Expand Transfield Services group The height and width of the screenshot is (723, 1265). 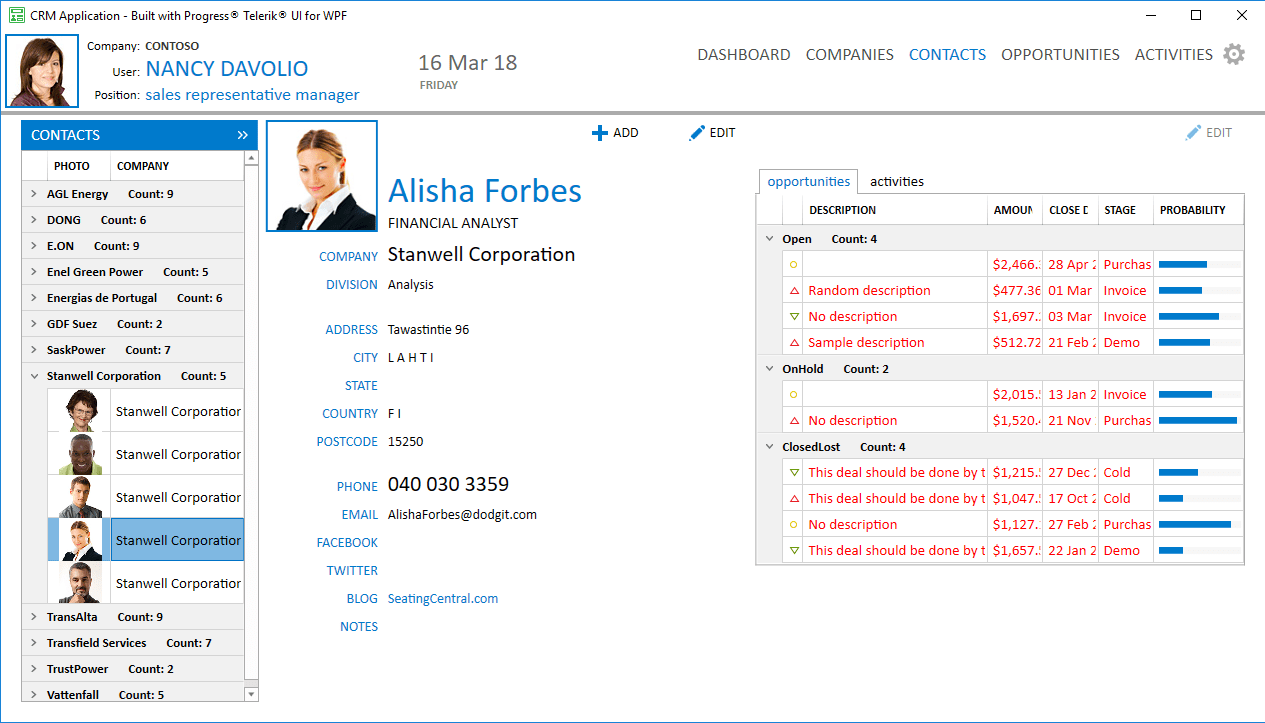coord(34,643)
